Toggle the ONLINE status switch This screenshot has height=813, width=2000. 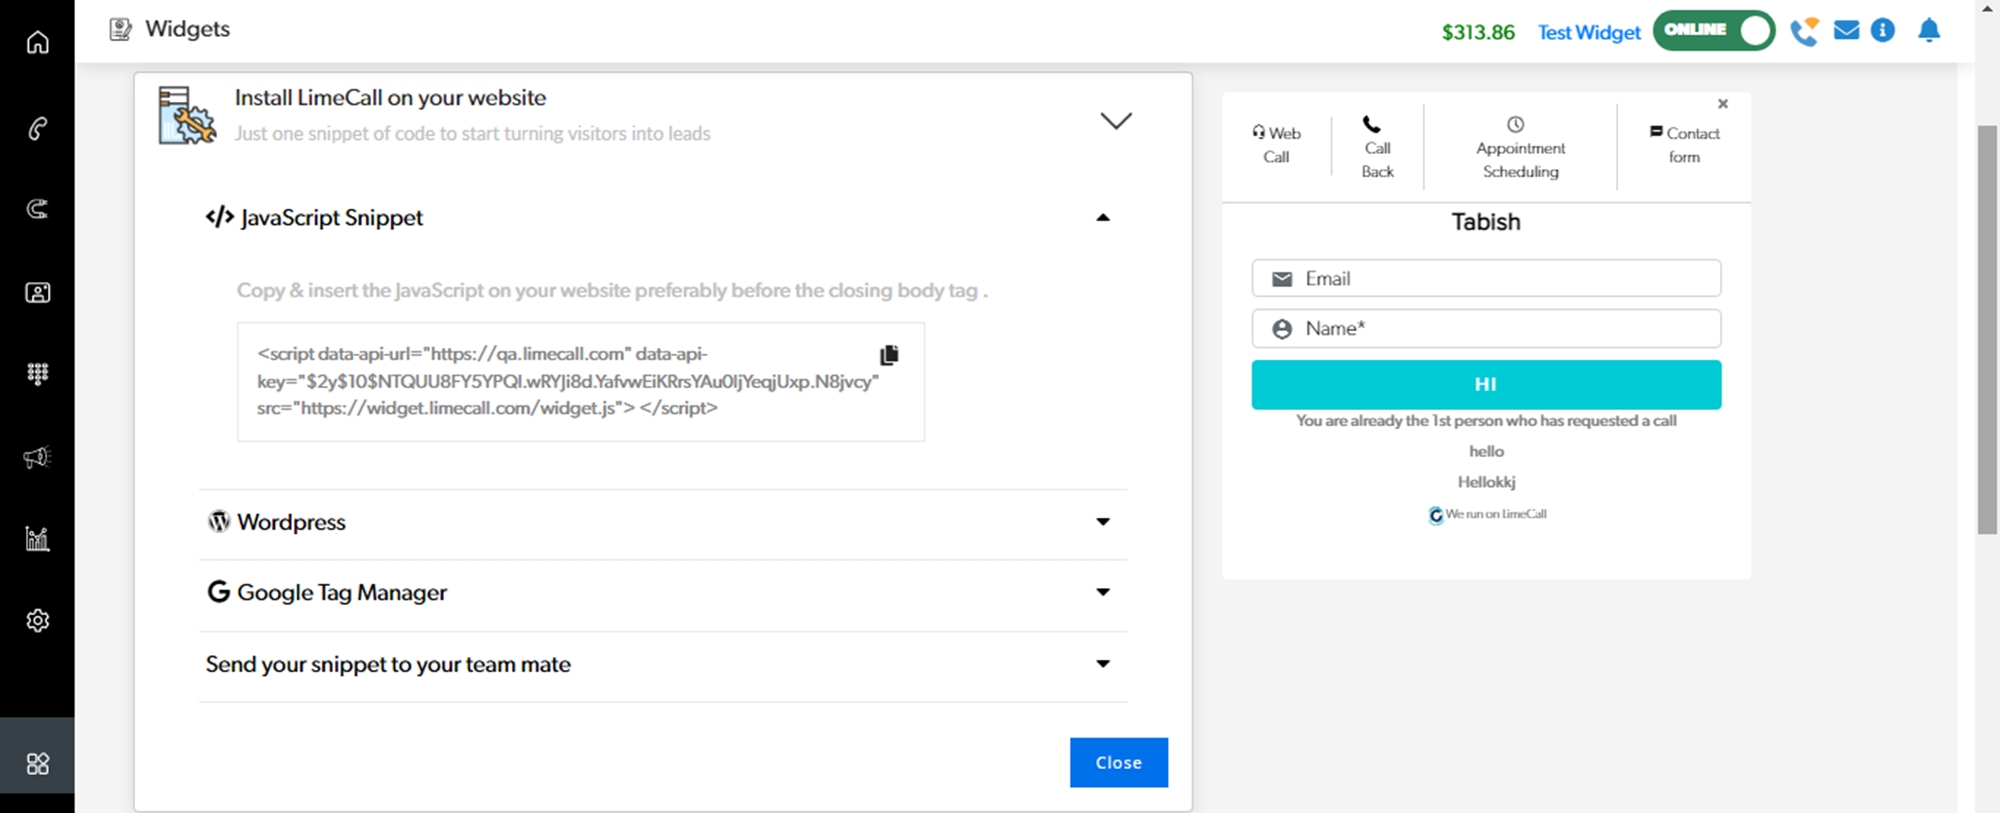pyautogui.click(x=1713, y=31)
